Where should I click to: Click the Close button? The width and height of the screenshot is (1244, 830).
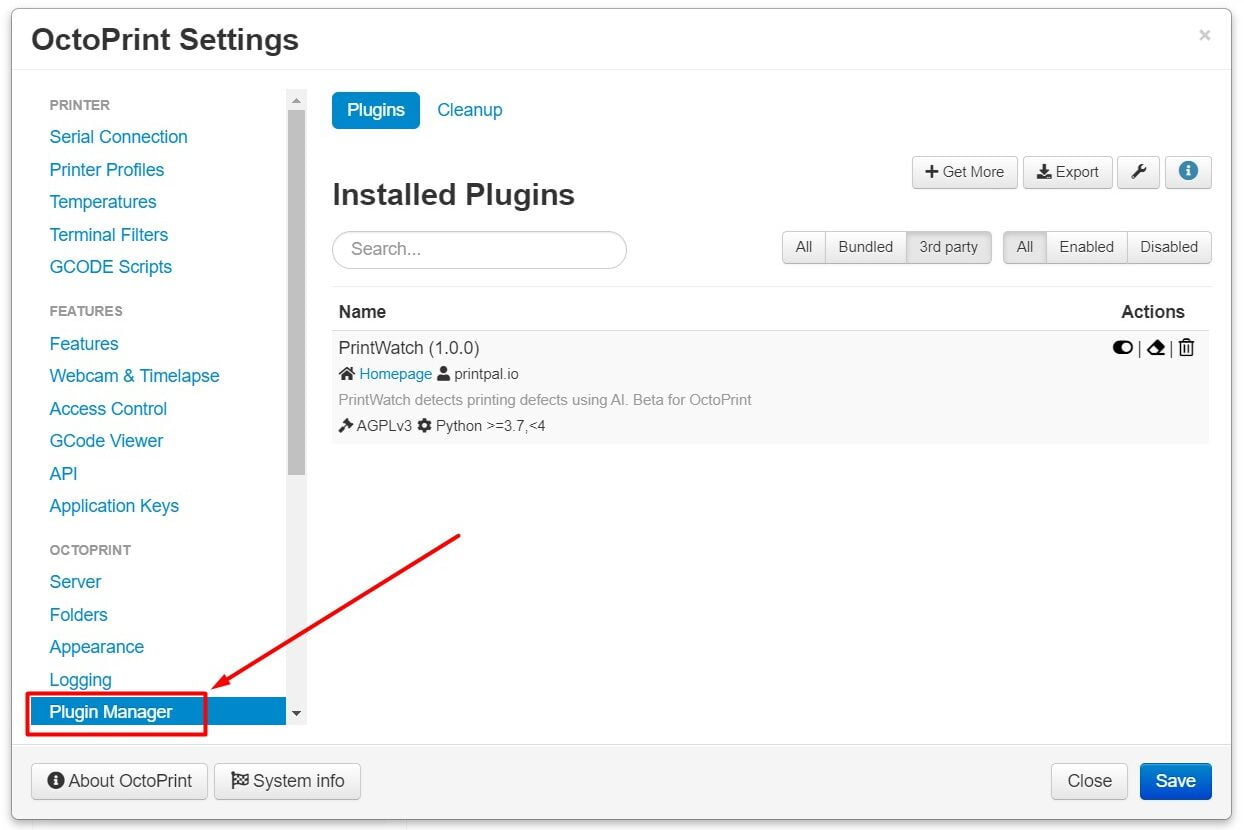pos(1089,781)
